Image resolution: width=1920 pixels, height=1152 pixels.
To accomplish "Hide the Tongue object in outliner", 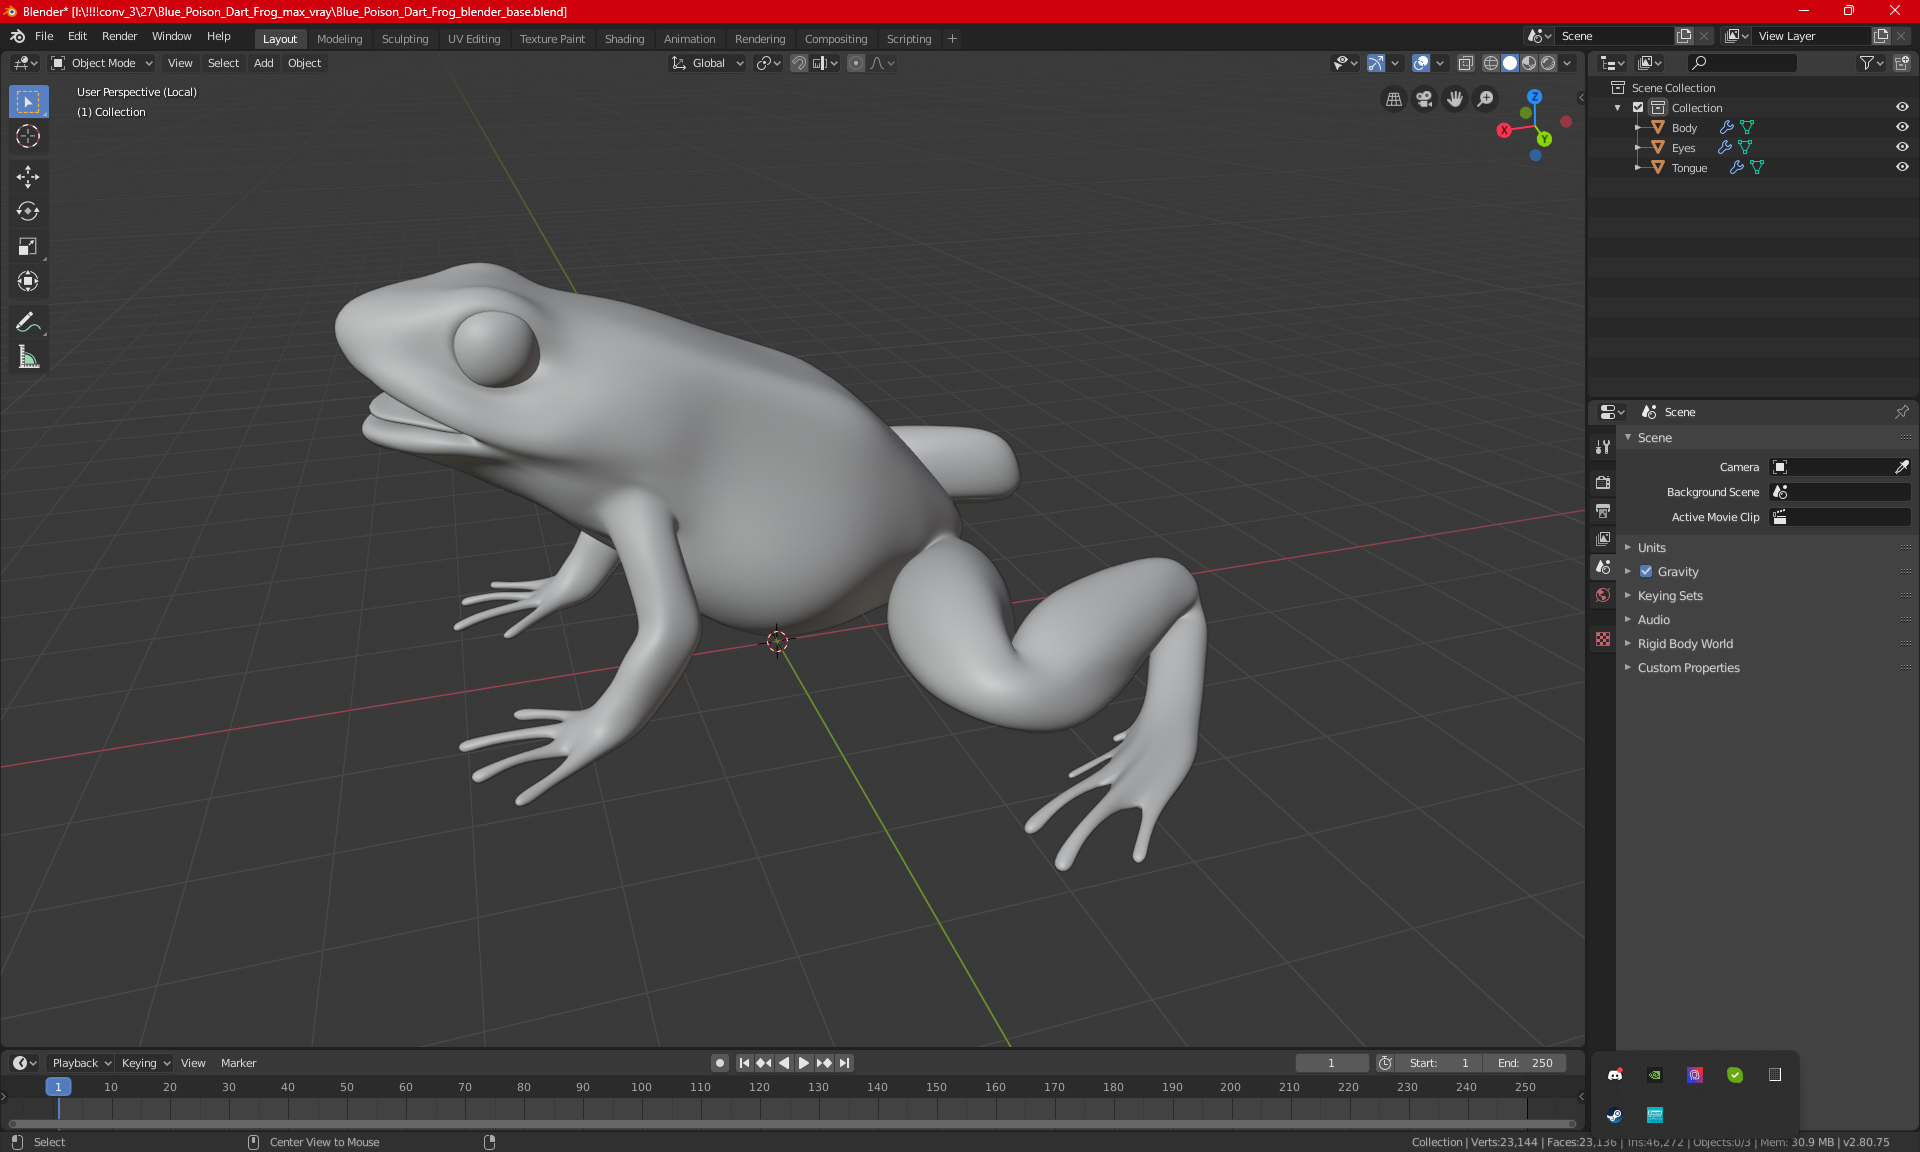I will click(x=1902, y=167).
